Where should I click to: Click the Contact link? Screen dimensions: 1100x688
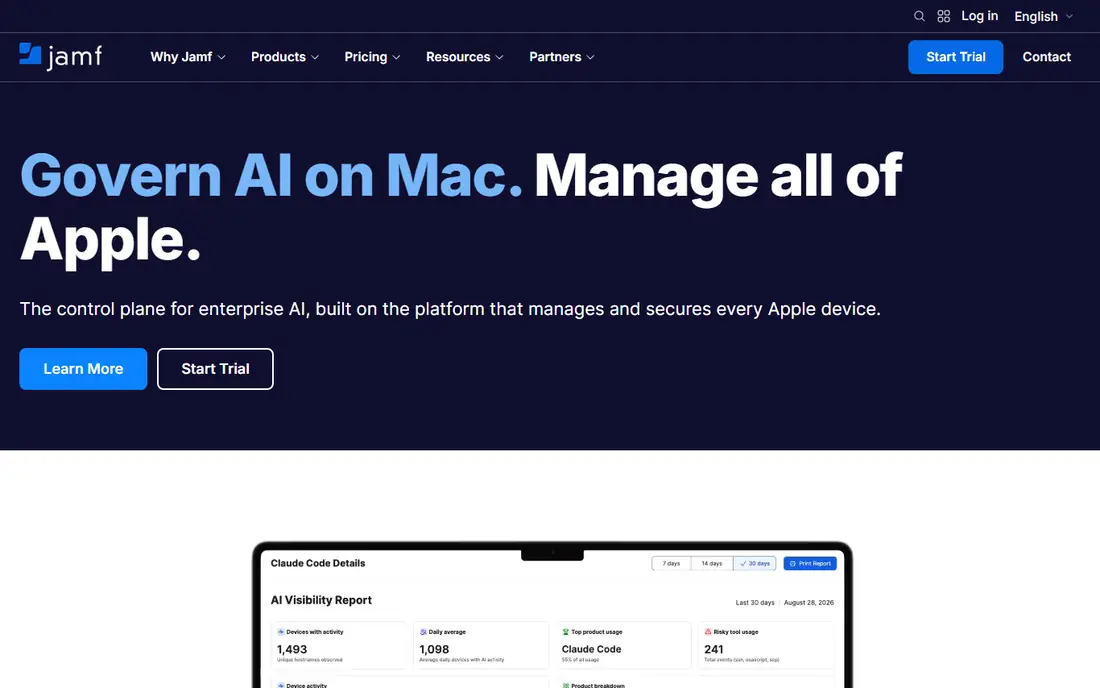[1046, 57]
